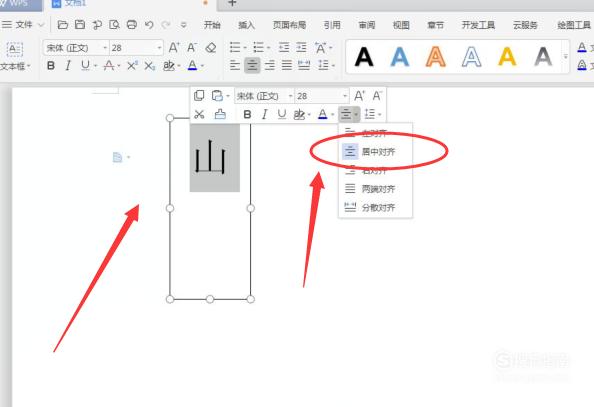Screen dimensions: 594x407
Task: Click ribbon align right icon
Action: (x=270, y=66)
